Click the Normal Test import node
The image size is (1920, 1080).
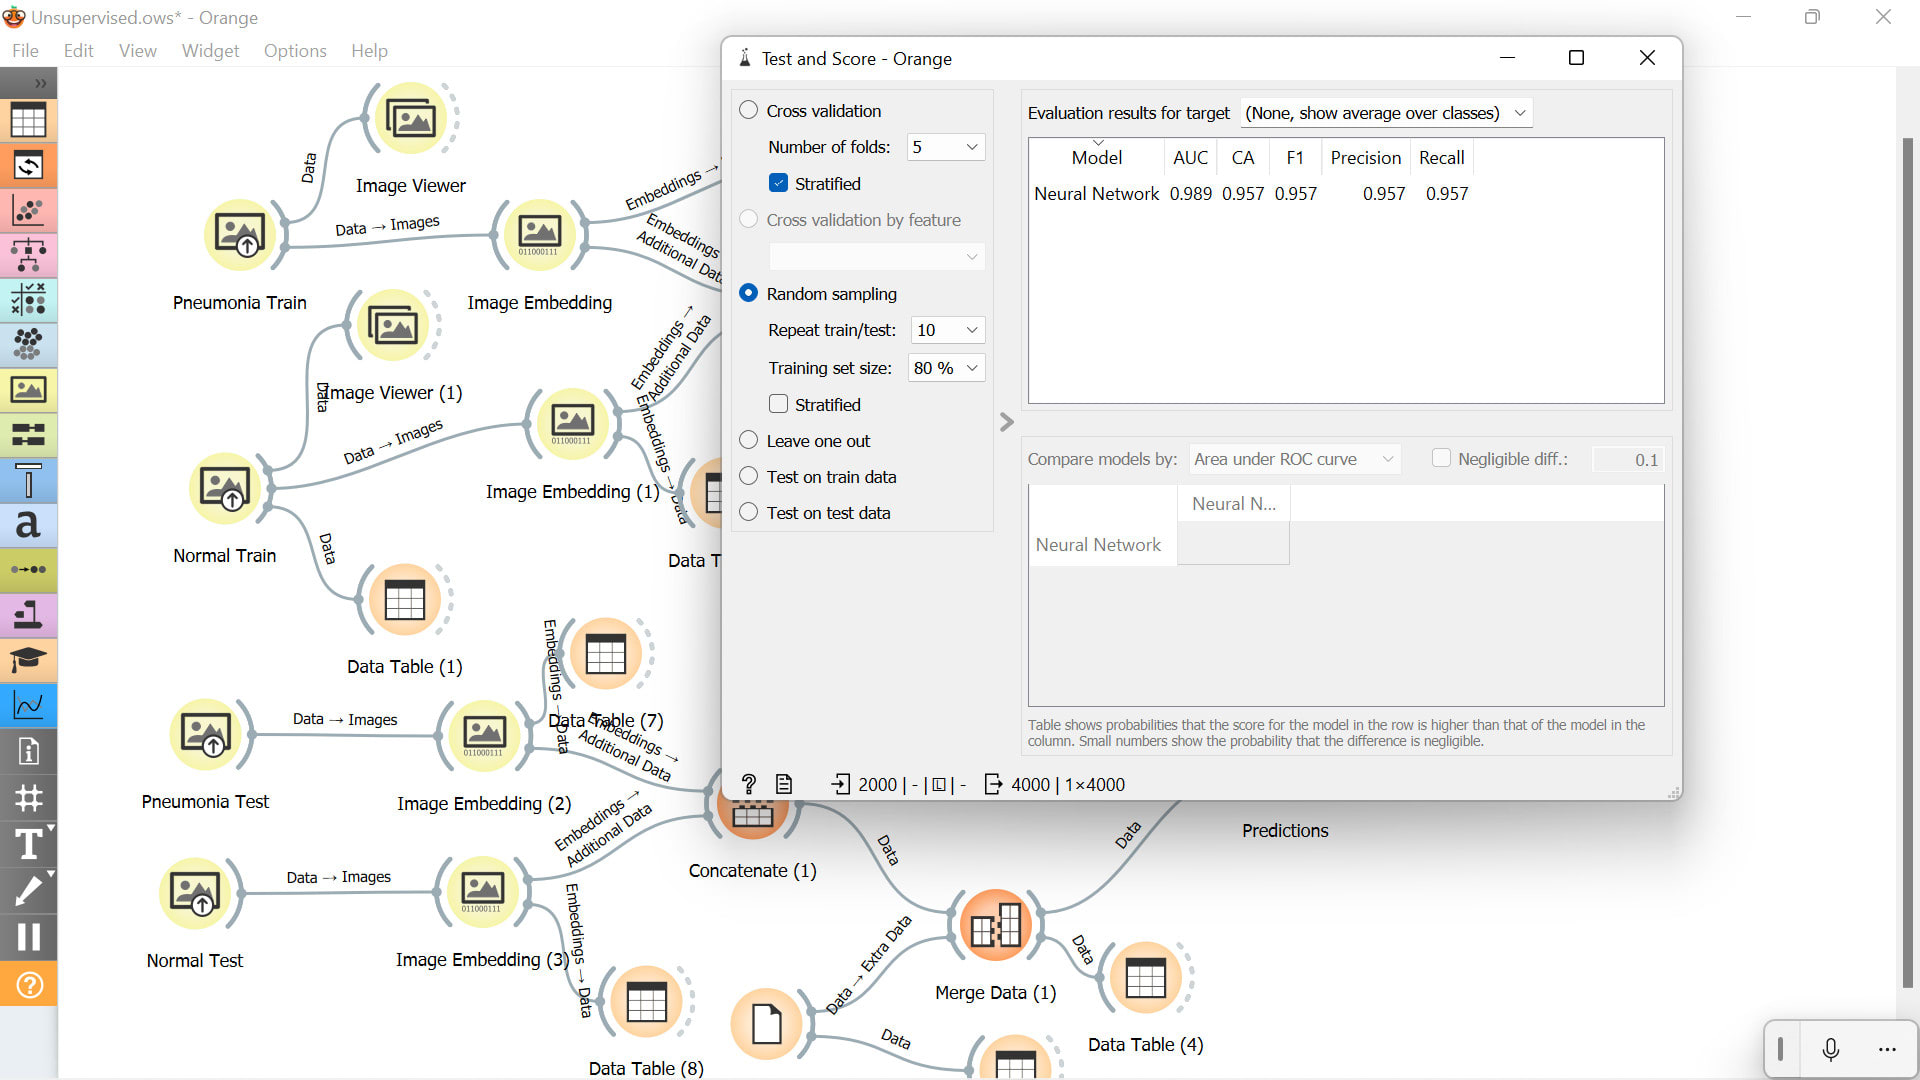coord(195,893)
